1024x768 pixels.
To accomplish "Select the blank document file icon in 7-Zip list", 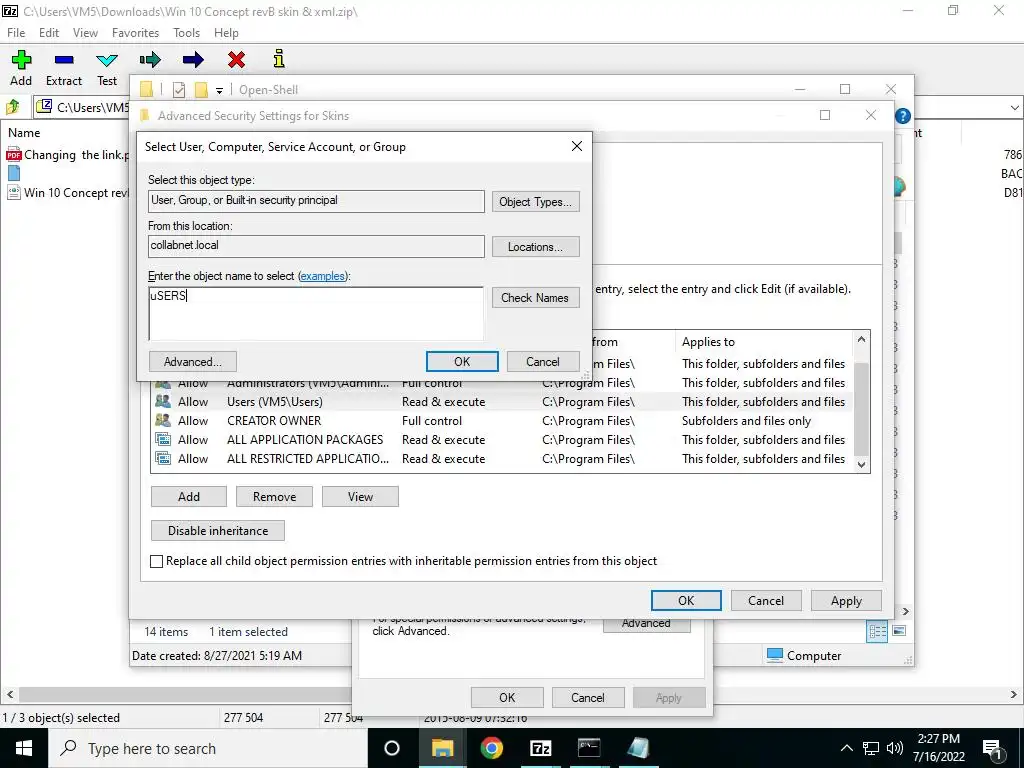I will 14,173.
